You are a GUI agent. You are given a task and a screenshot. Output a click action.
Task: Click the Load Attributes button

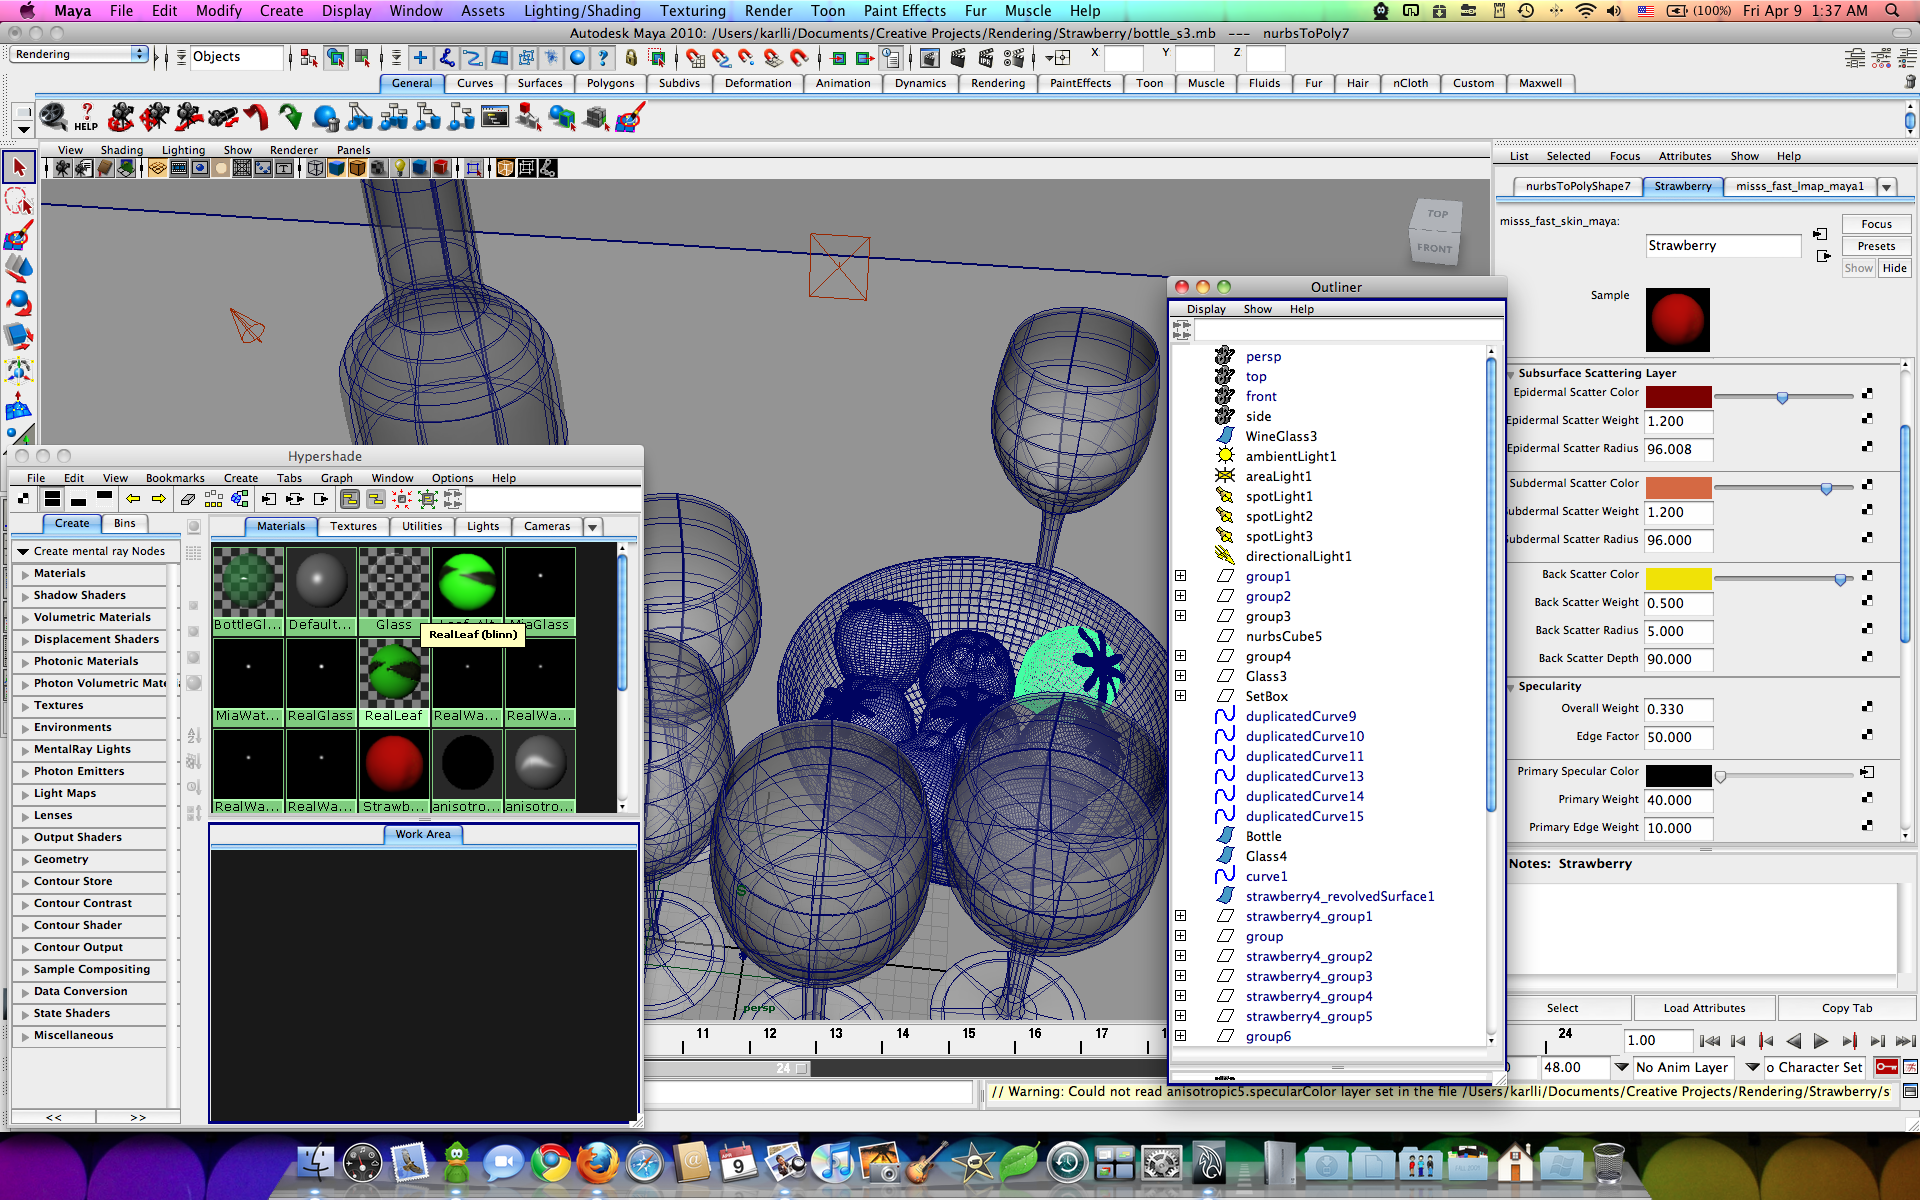pos(1704,1008)
